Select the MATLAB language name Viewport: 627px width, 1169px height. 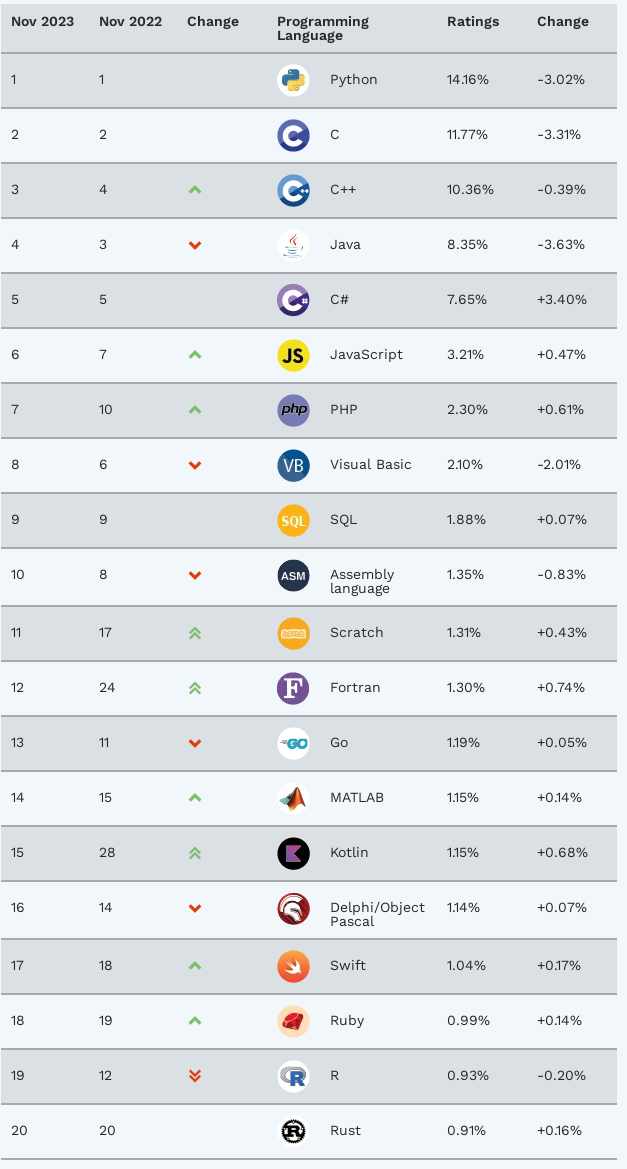358,798
